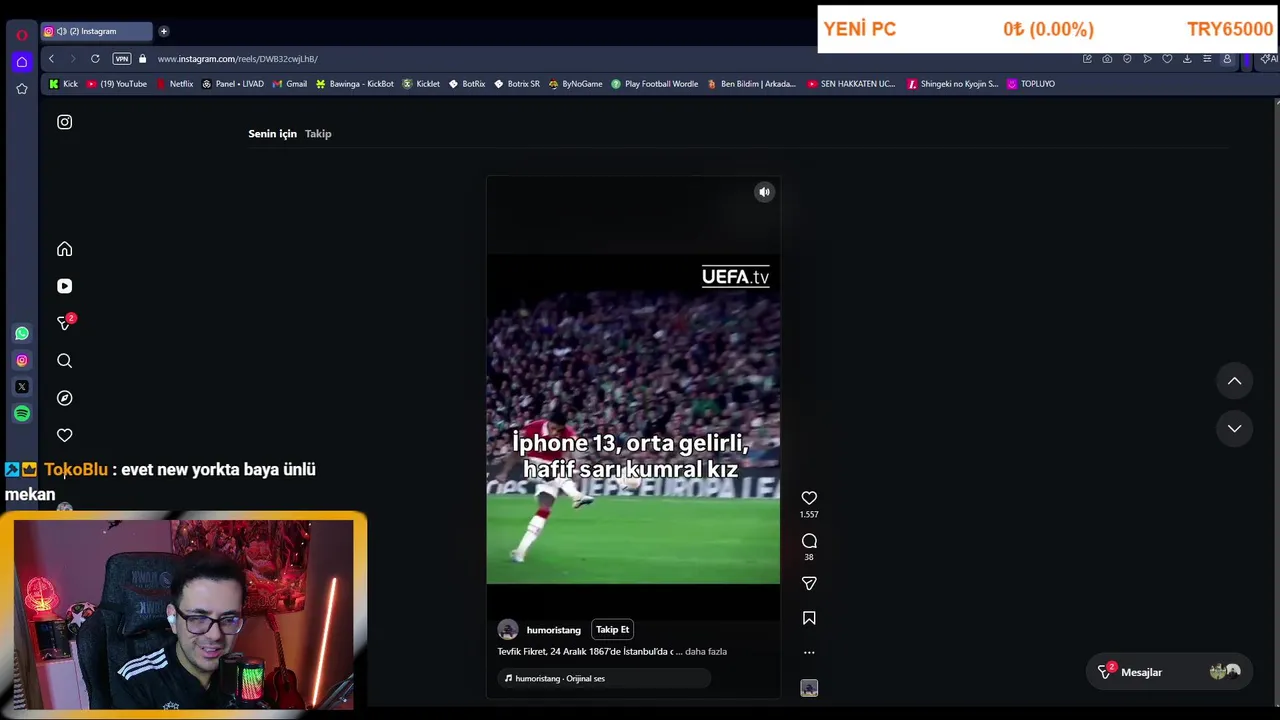Reload the Instagram page

(x=95, y=59)
